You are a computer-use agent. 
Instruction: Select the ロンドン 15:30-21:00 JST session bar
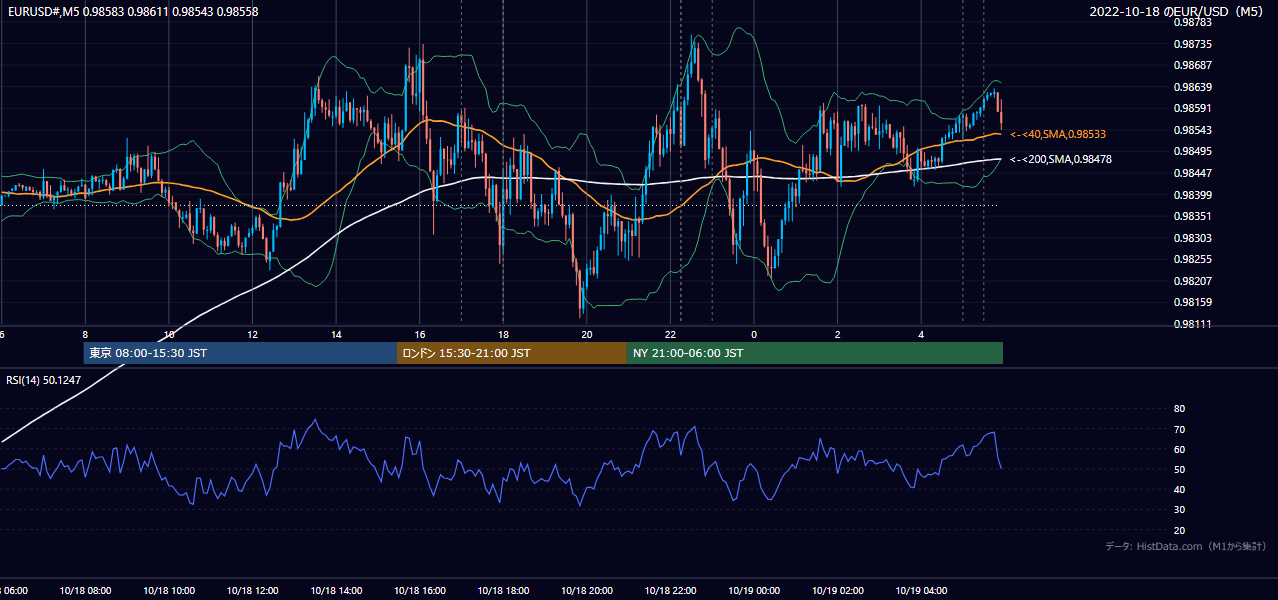click(512, 353)
